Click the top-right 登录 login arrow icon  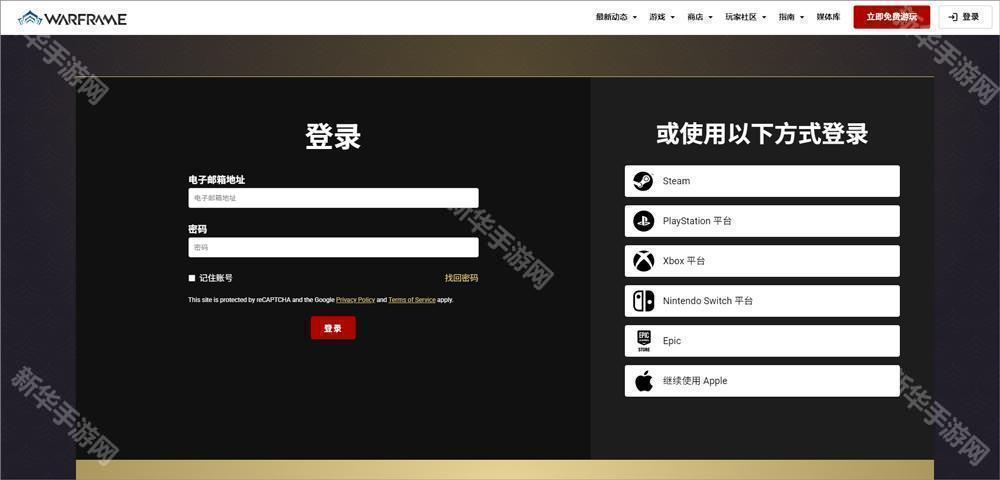point(953,17)
